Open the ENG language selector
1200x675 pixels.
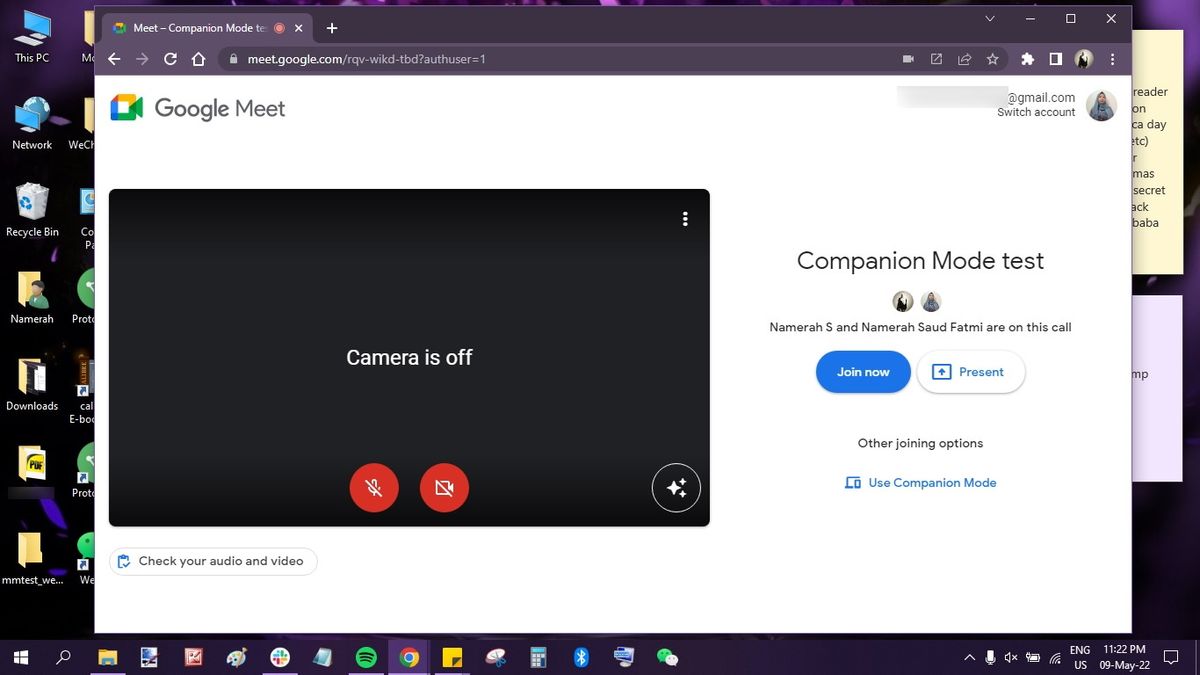point(1080,657)
